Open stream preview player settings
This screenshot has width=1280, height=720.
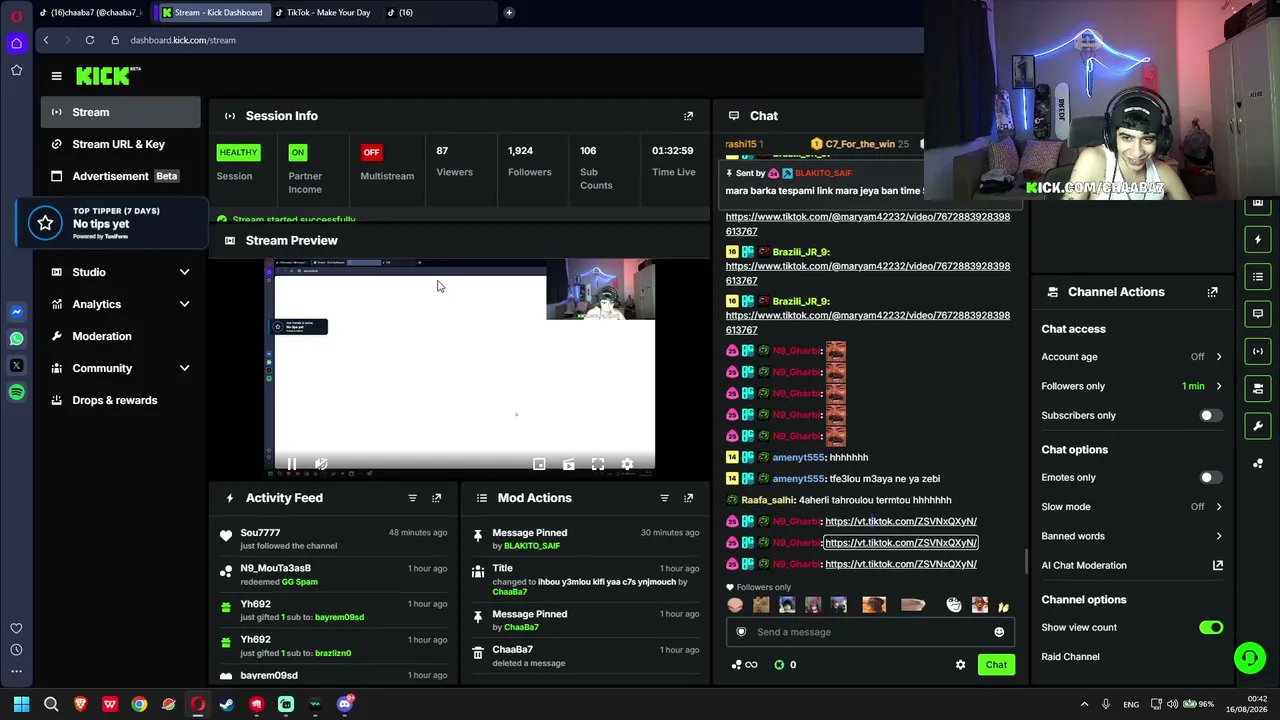coord(627,464)
